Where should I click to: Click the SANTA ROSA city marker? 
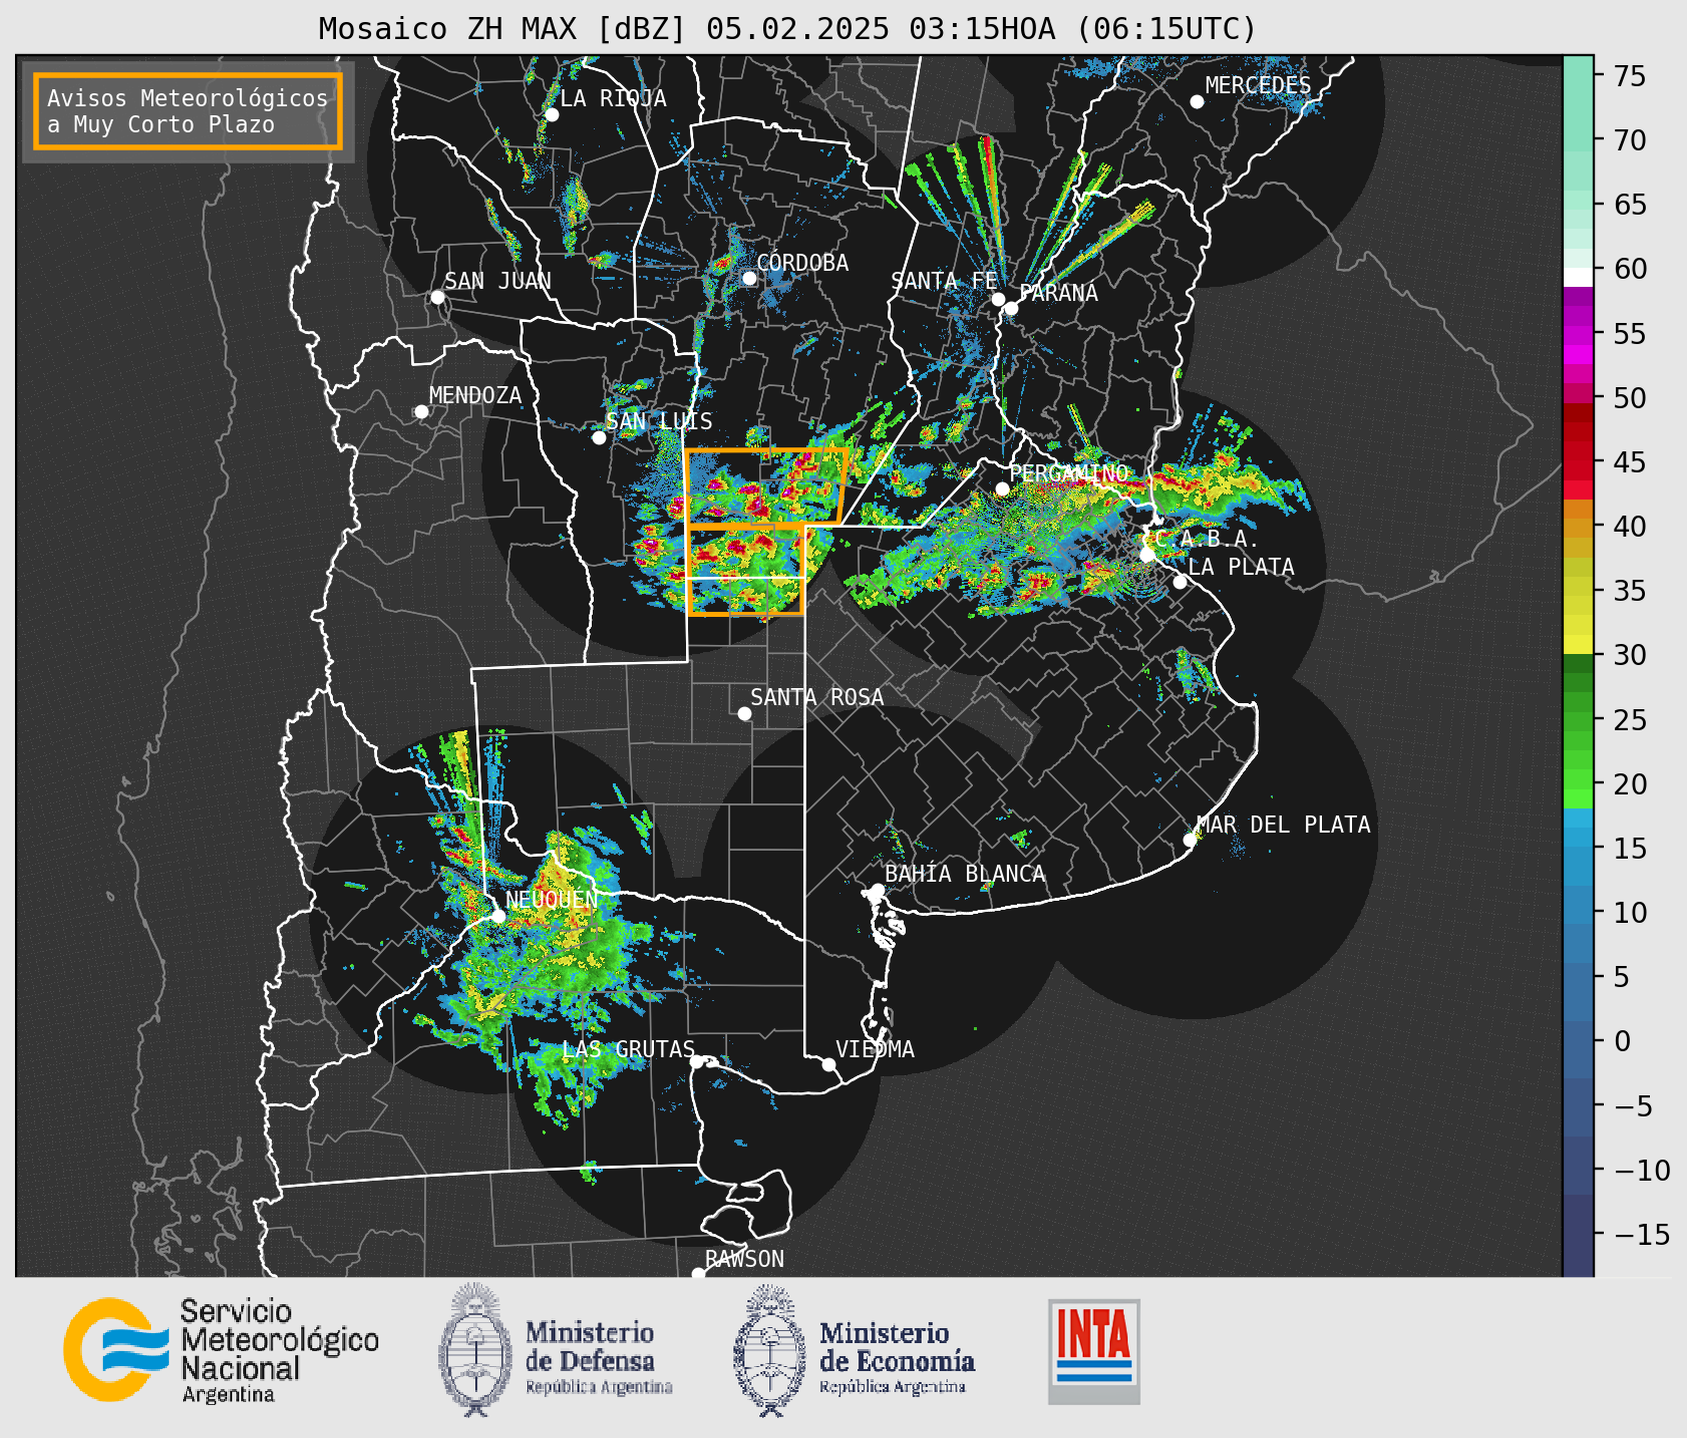[x=744, y=714]
